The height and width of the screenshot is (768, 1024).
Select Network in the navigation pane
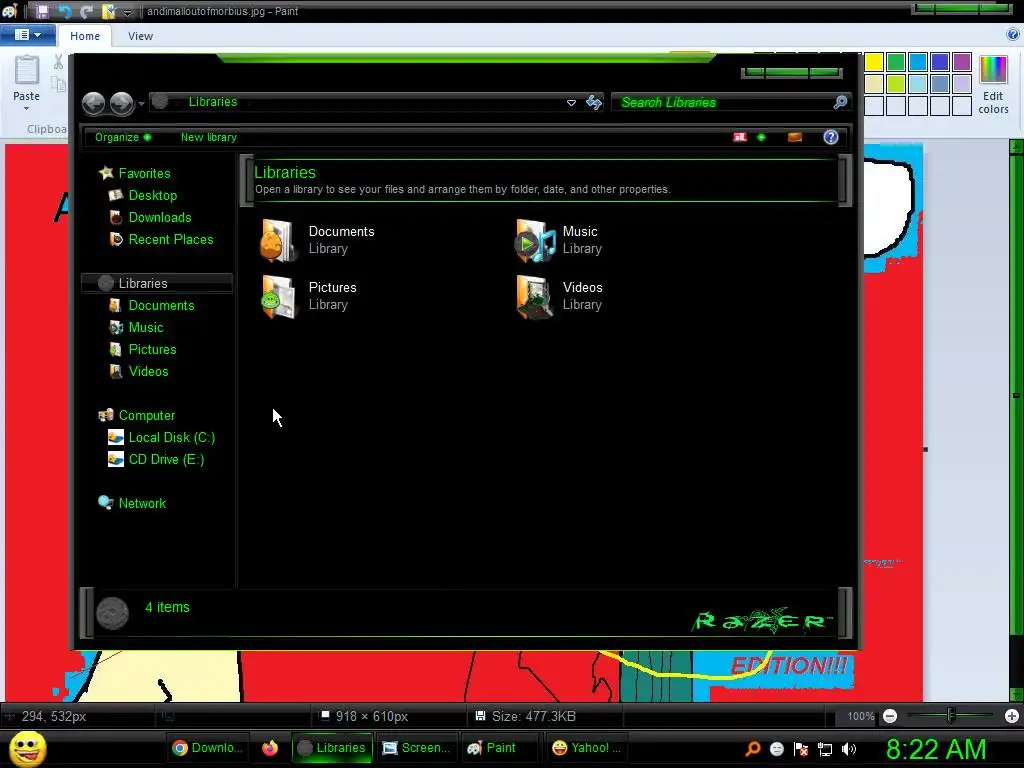tap(142, 504)
